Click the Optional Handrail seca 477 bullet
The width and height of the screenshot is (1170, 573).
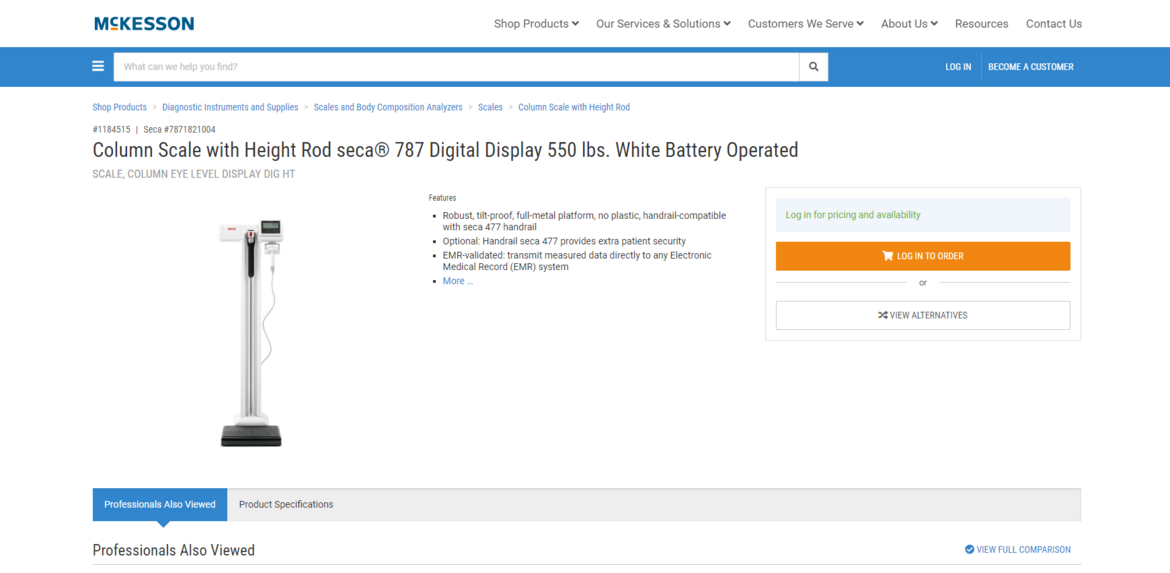click(564, 241)
